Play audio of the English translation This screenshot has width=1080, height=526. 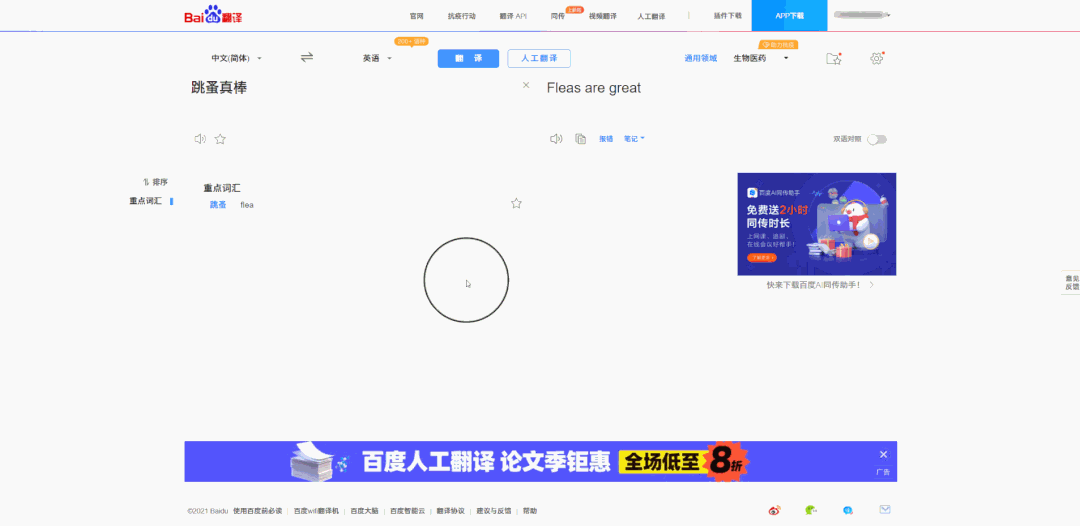(x=556, y=139)
